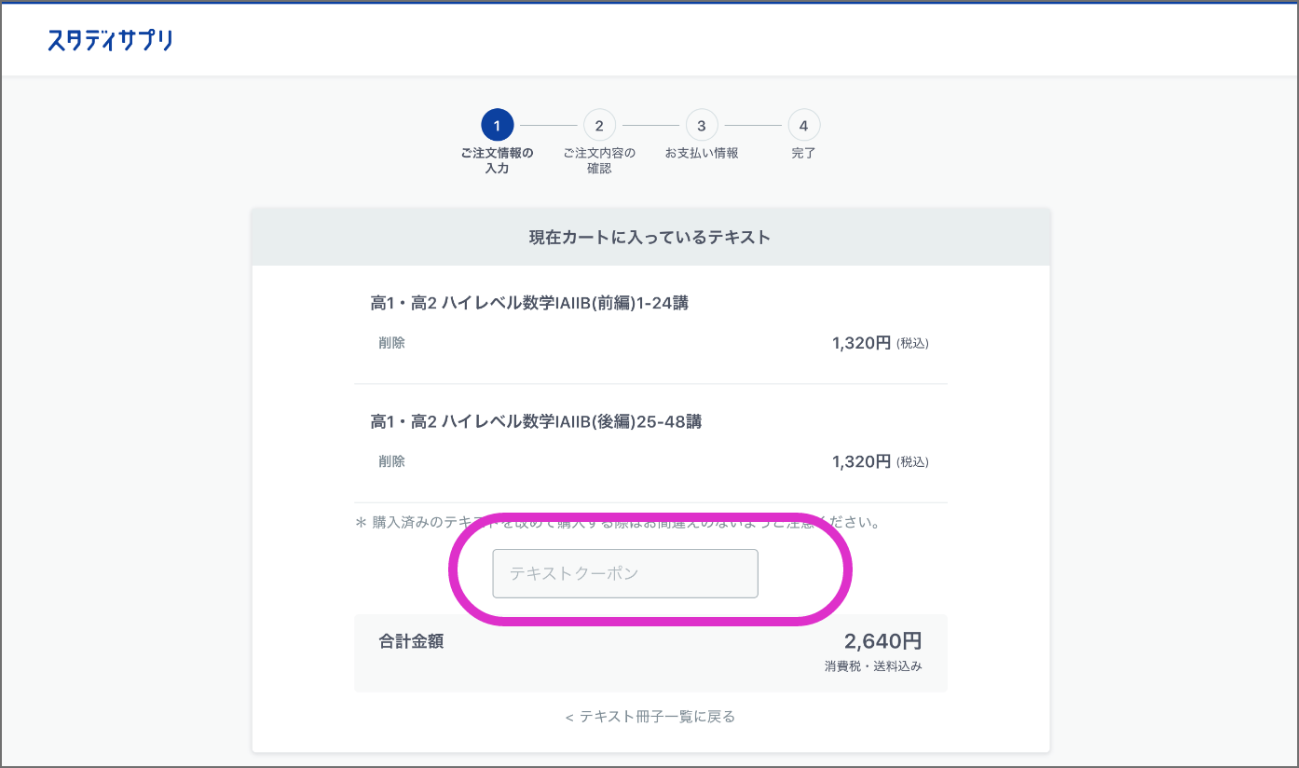This screenshot has width=1299, height=768.
Task: Go back via テキスト冊子一覧に戻る link
Action: [x=650, y=717]
